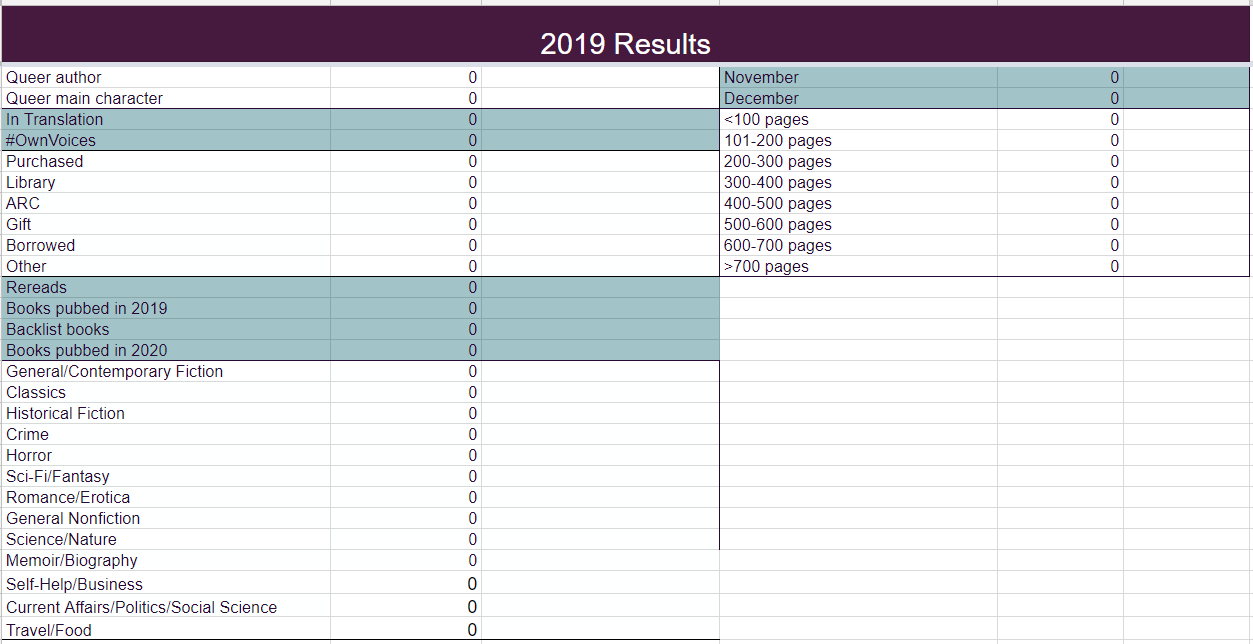This screenshot has width=1253, height=644.
Task: Click the "Travel/Food" genre cell
Action: (166, 630)
